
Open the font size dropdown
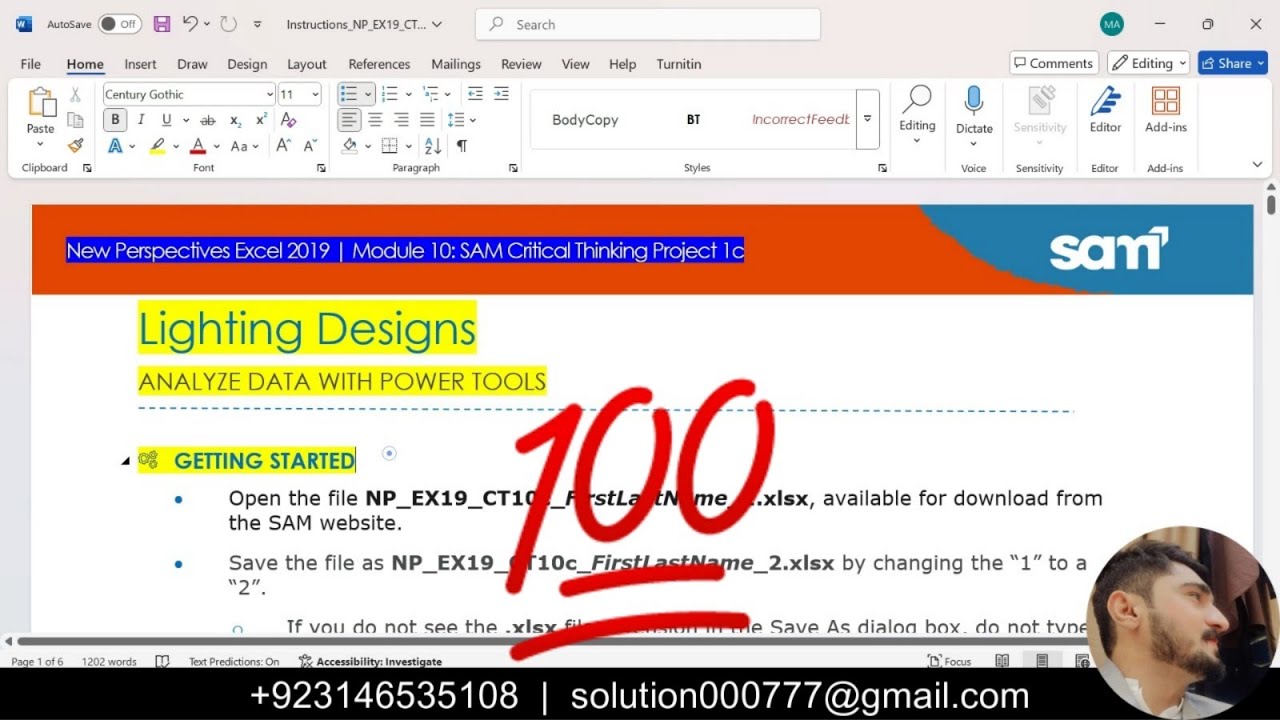point(316,94)
